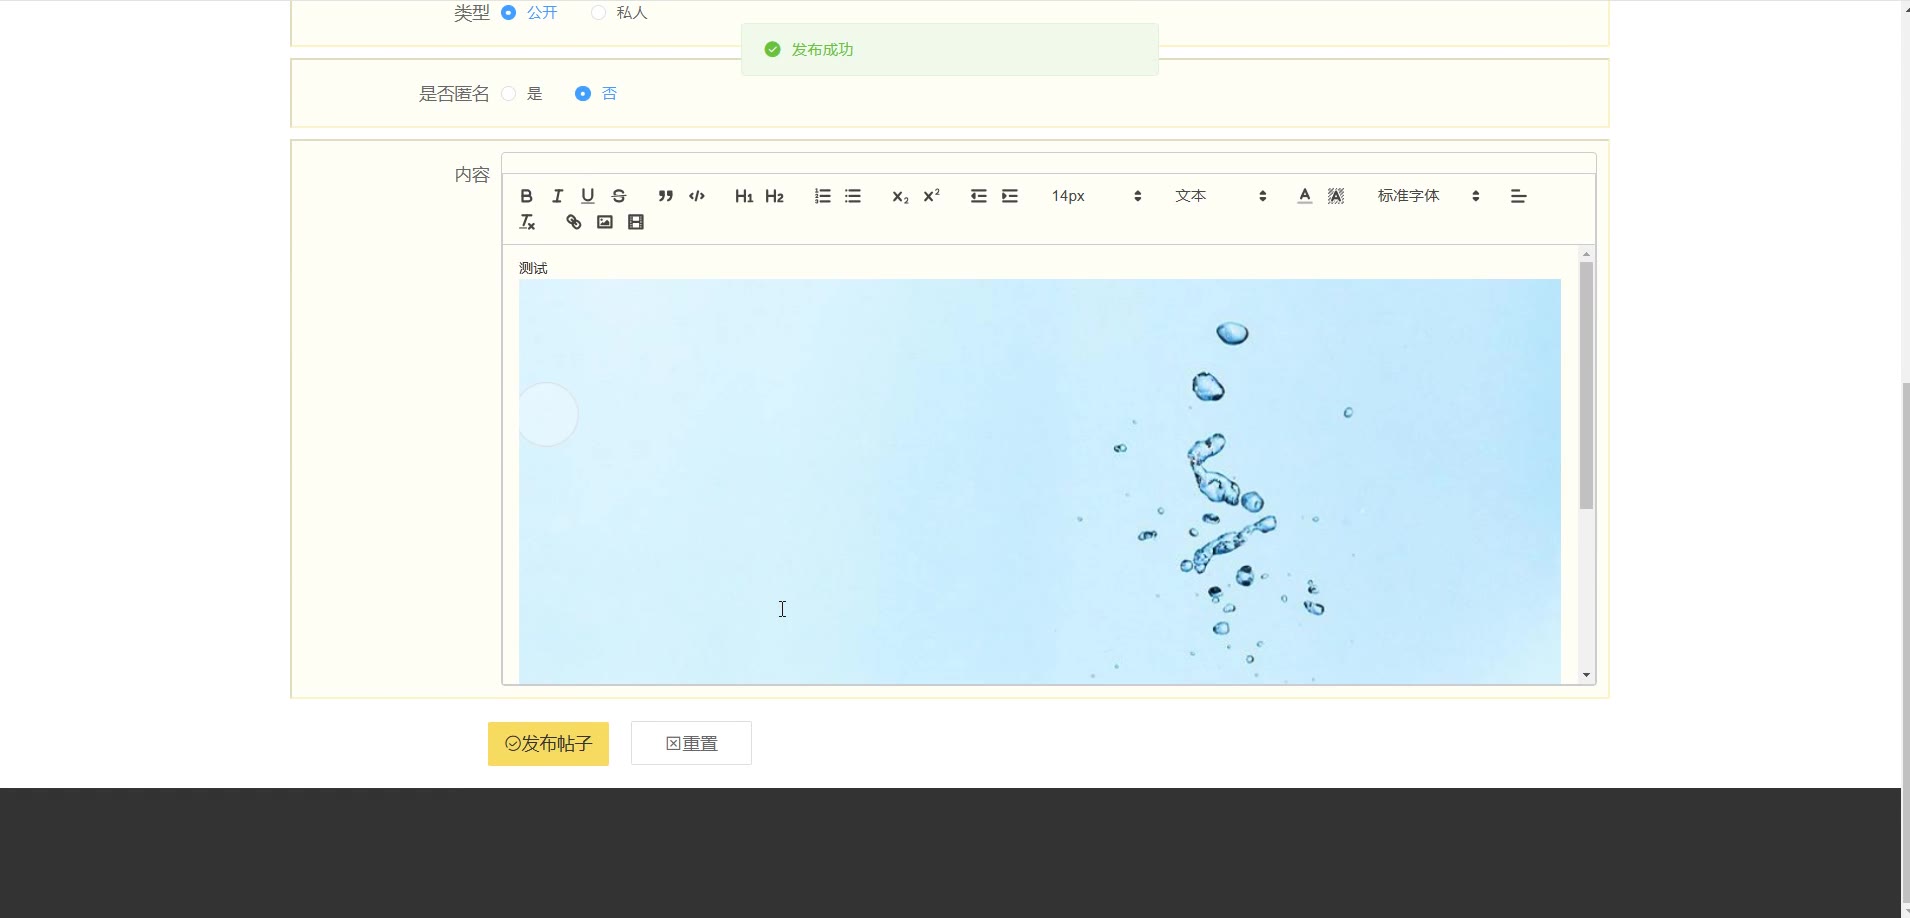Viewport: 1910px width, 918px height.
Task: Select the 私人 type radio button
Action: [x=598, y=13]
